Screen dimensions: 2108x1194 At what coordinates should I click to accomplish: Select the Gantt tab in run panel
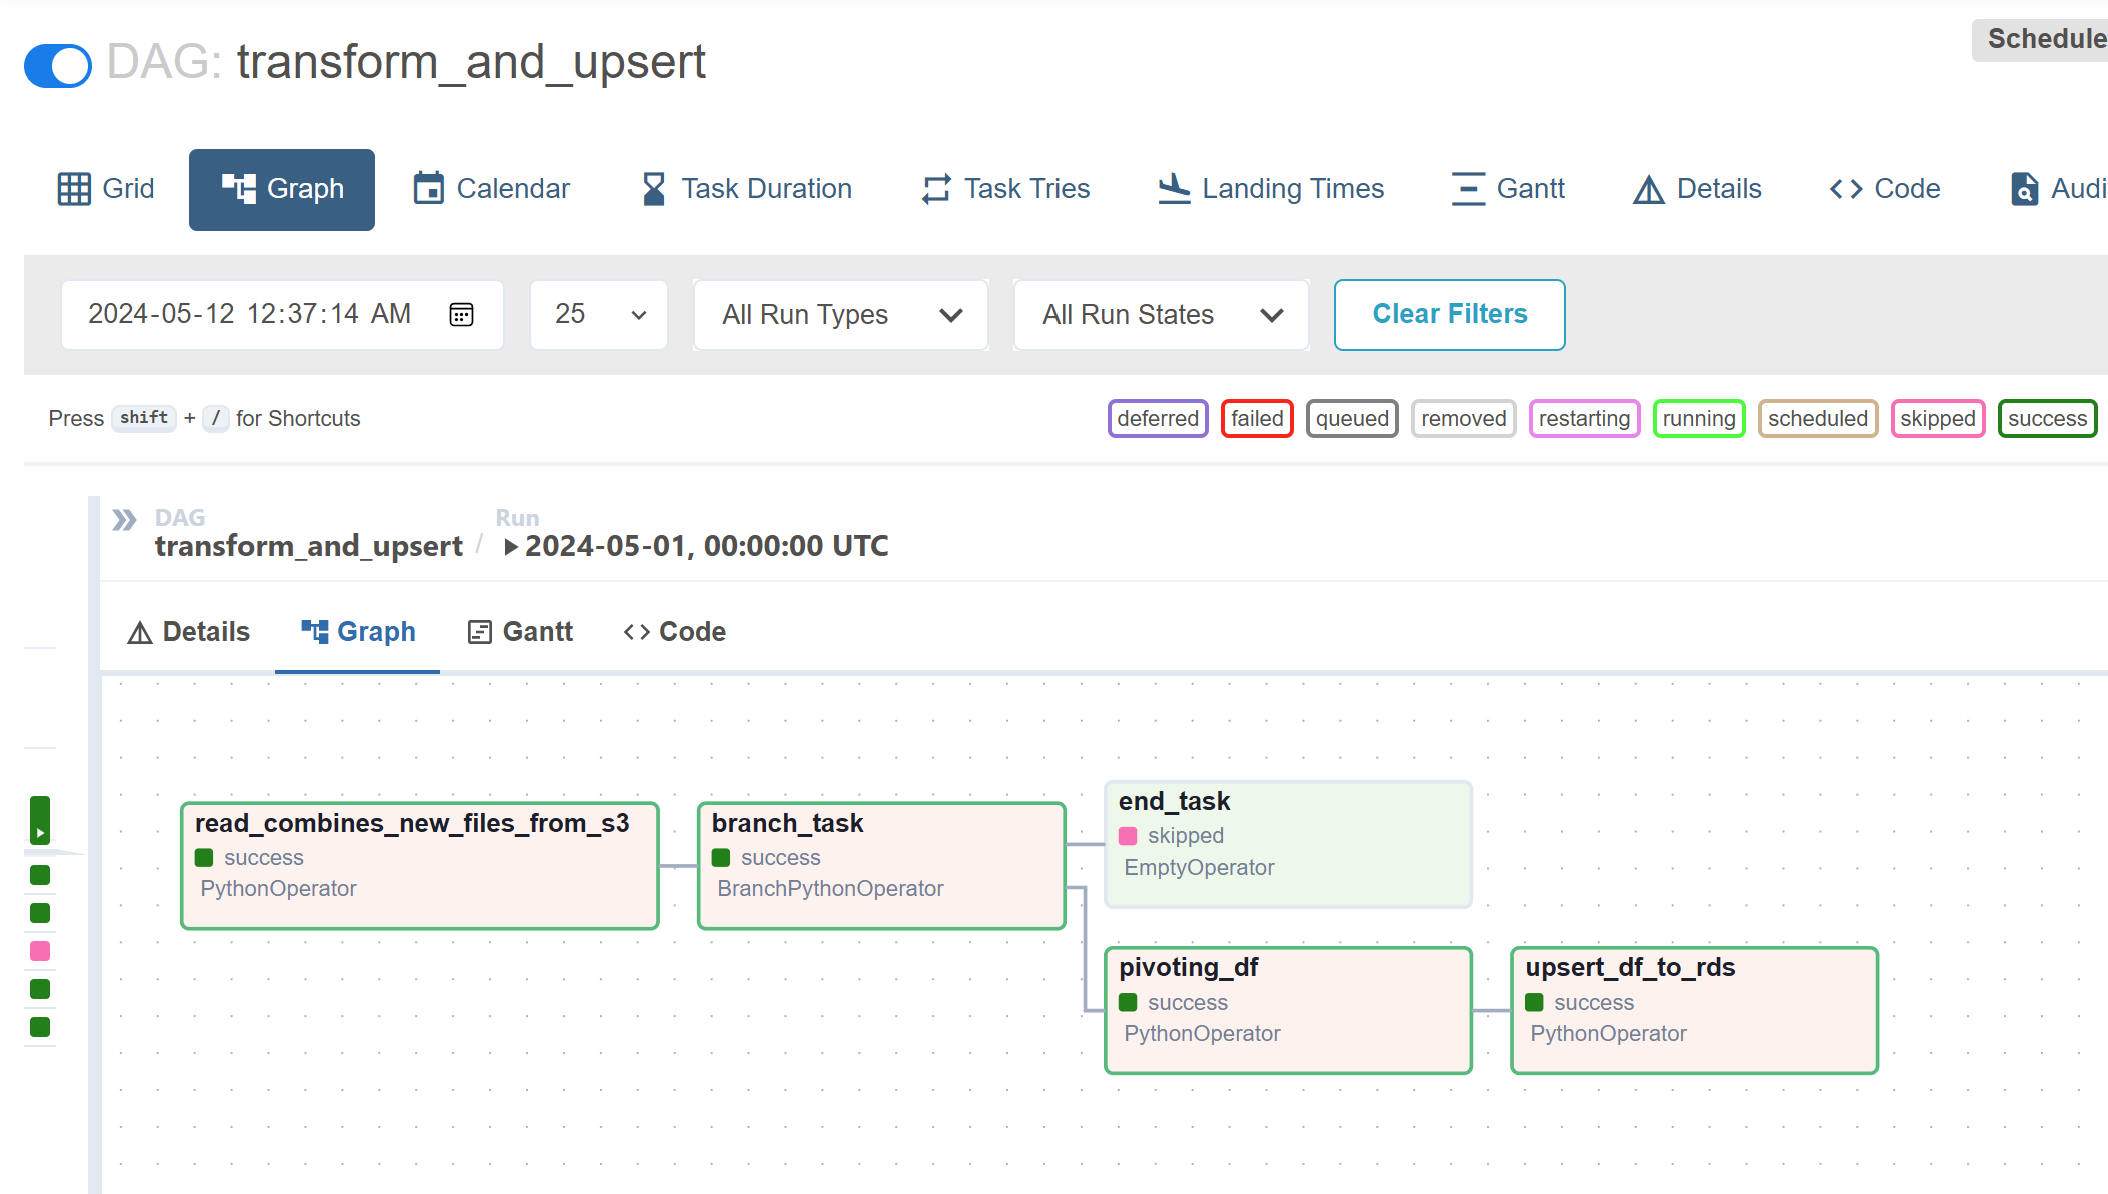pyautogui.click(x=520, y=631)
